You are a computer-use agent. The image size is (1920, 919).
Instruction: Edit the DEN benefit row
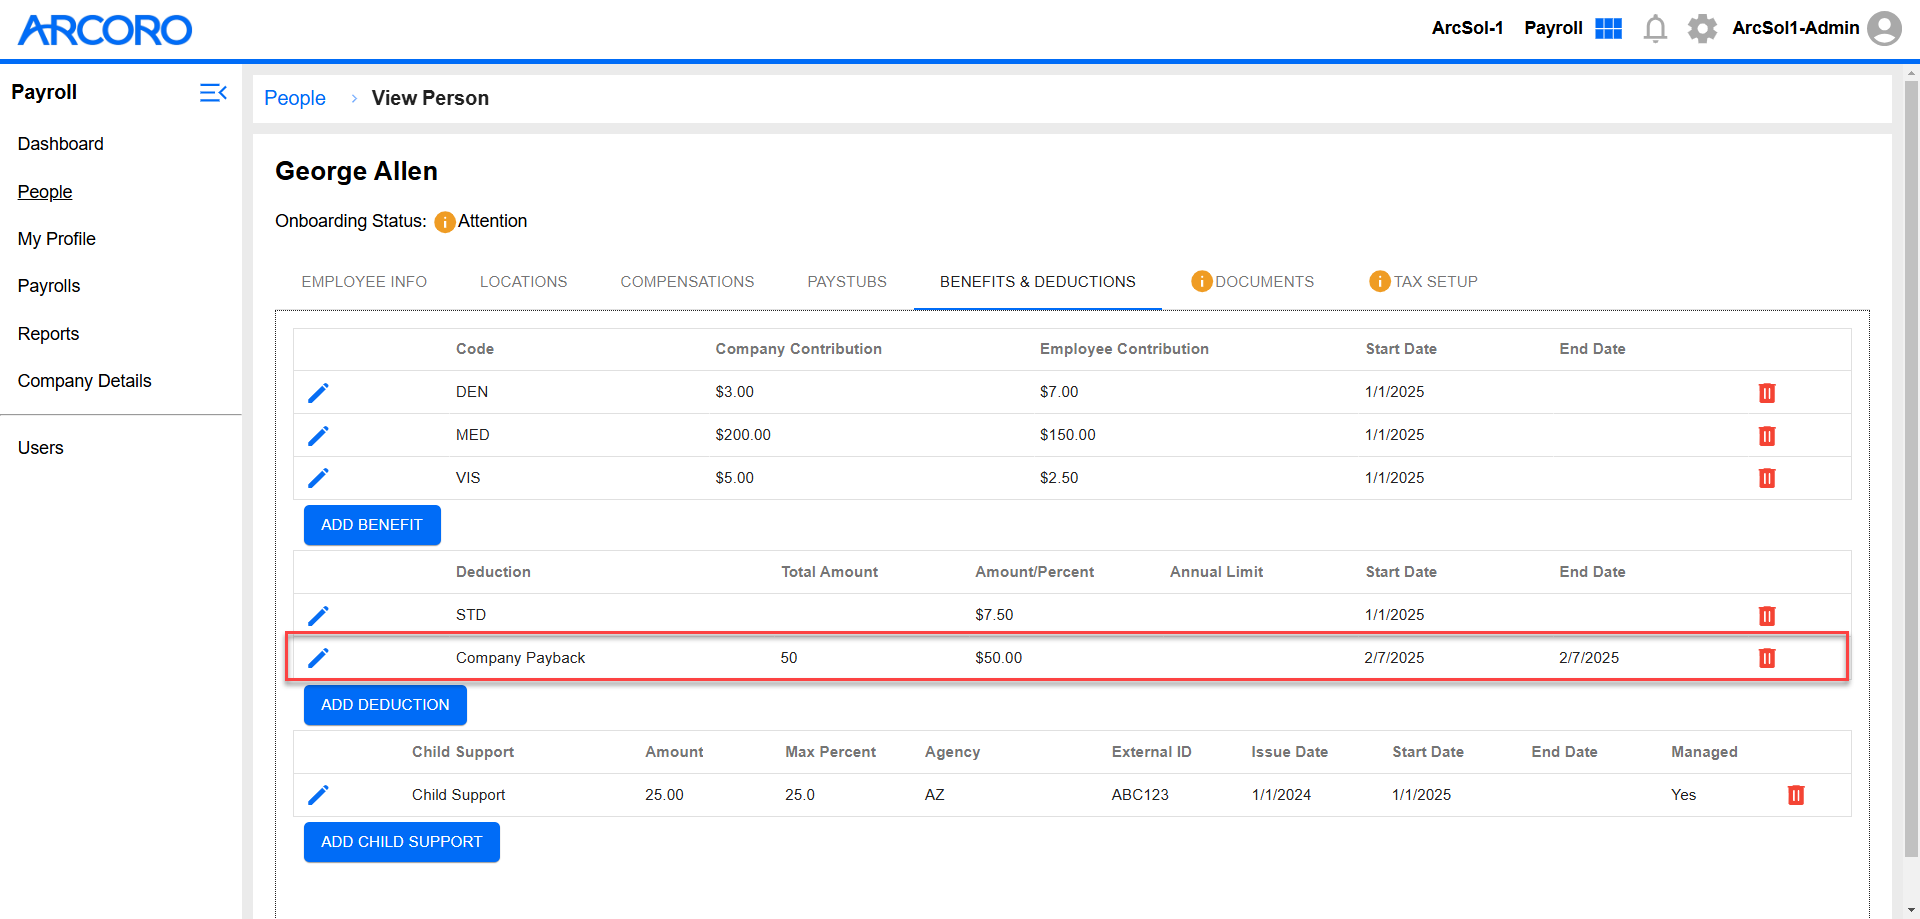click(318, 393)
